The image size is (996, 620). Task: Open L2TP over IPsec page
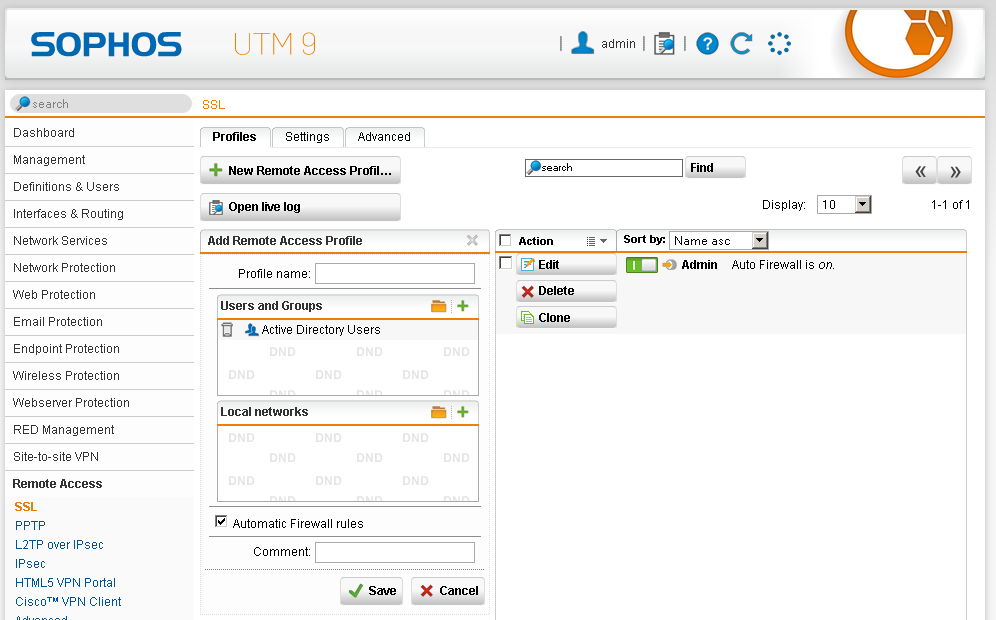pyautogui.click(x=59, y=545)
